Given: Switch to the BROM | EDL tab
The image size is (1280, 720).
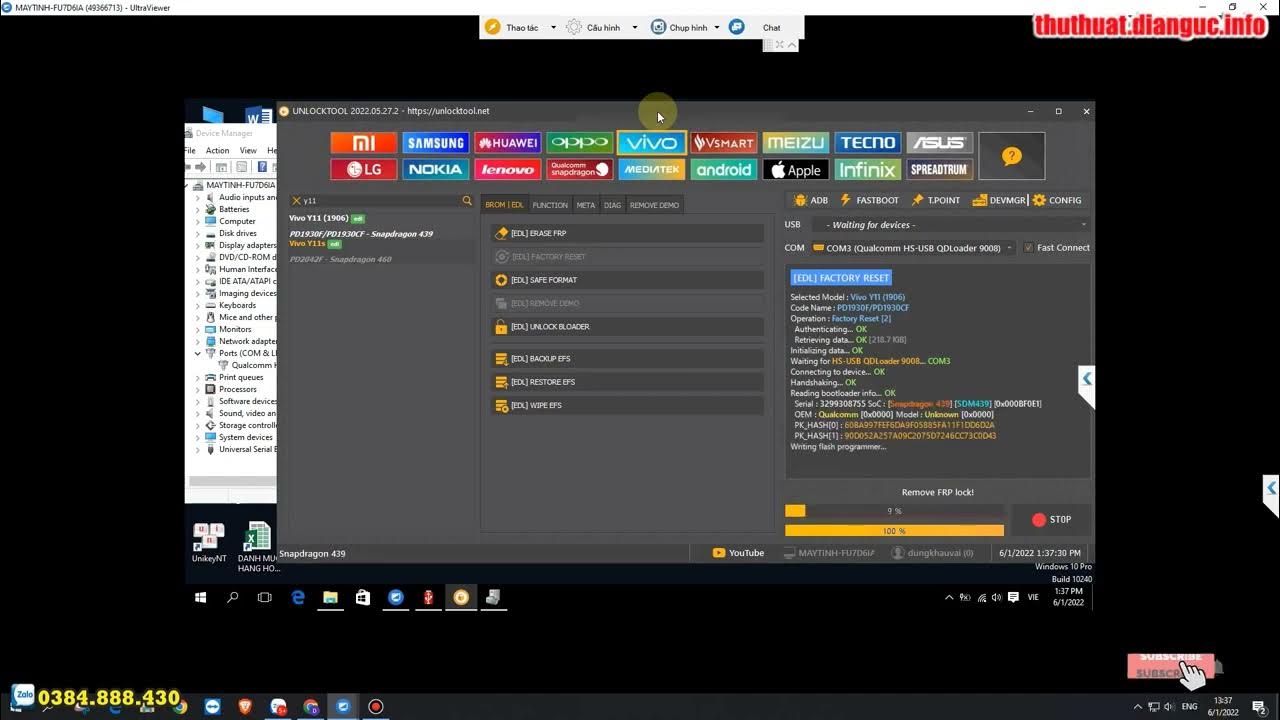Looking at the screenshot, I should [x=504, y=205].
